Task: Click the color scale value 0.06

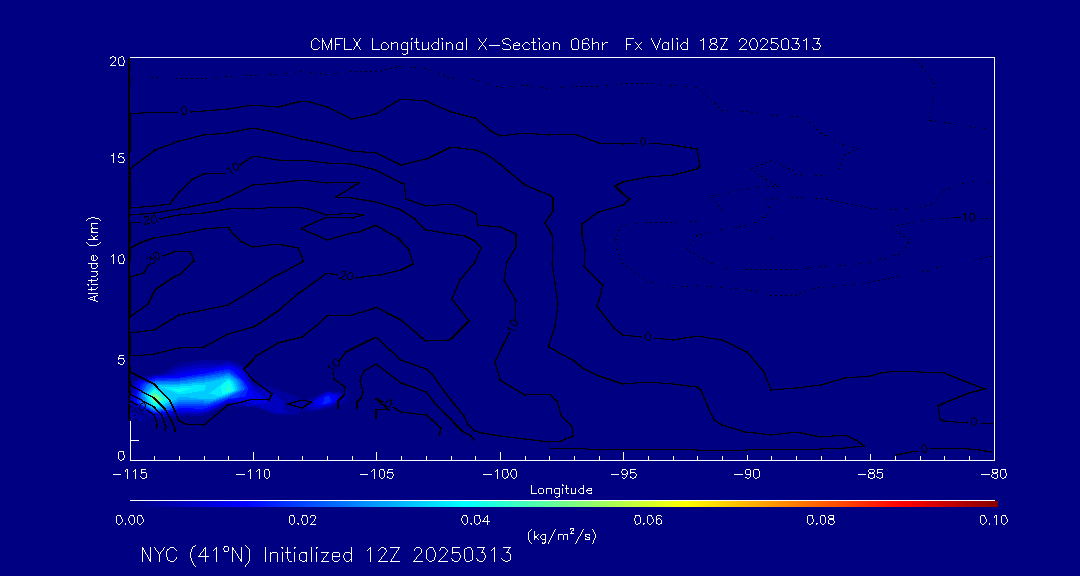Action: (x=649, y=520)
